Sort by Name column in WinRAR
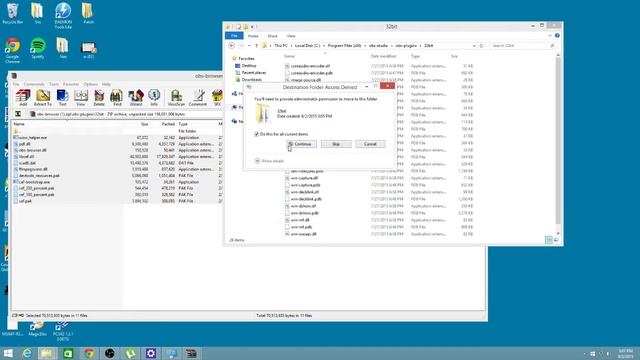640x360 pixels. tap(19, 124)
